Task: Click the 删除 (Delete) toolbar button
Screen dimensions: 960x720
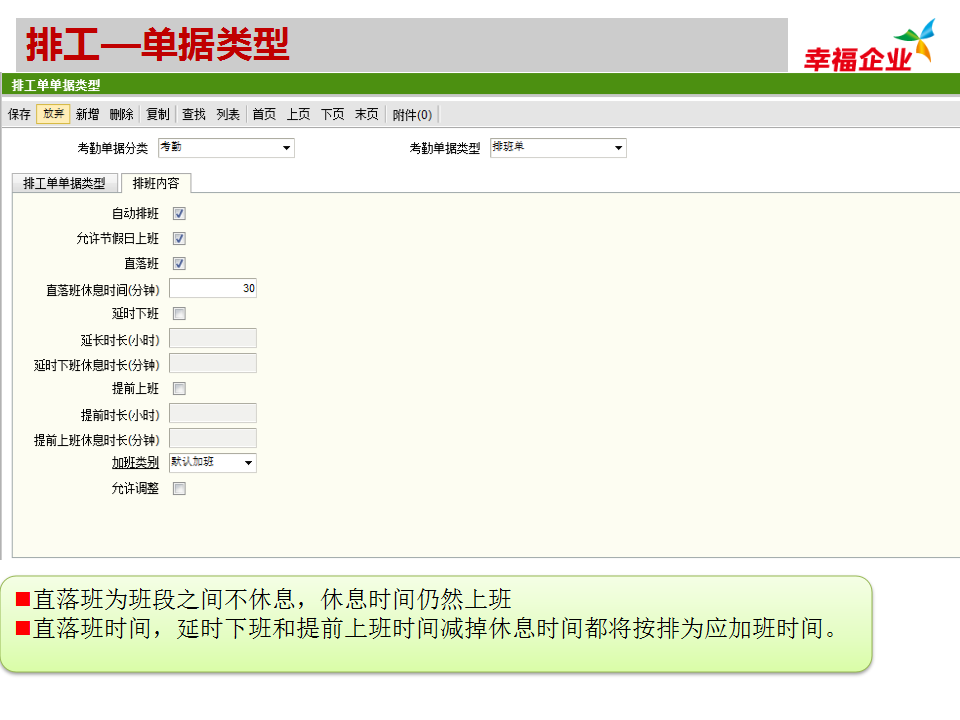Action: click(121, 115)
